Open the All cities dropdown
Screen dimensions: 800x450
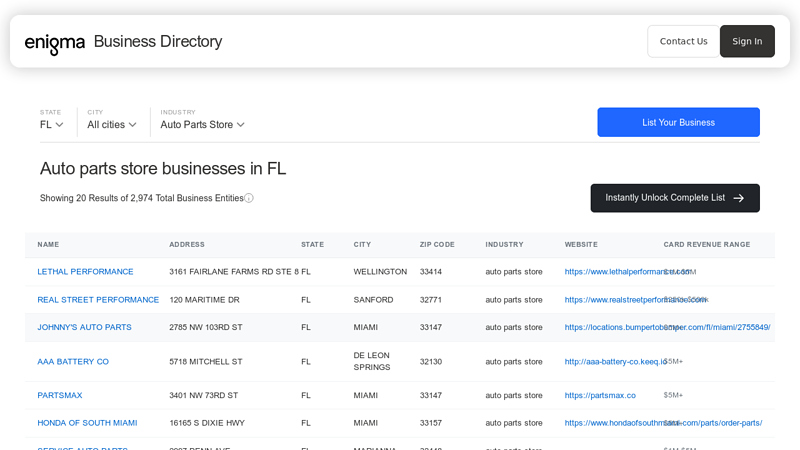click(112, 124)
